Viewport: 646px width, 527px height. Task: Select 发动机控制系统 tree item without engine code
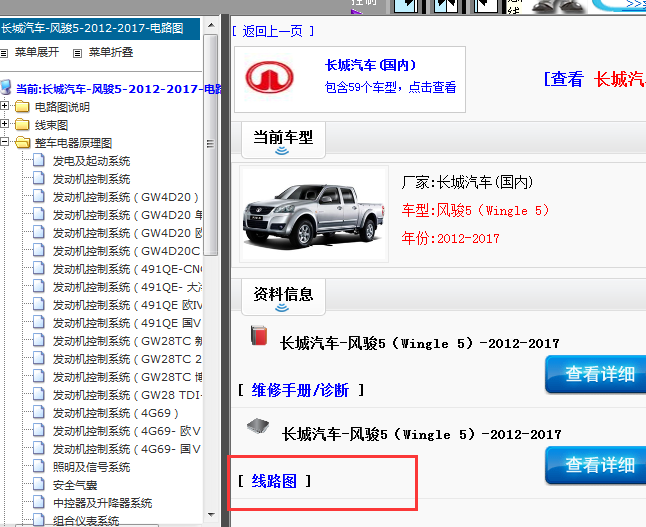coord(91,179)
